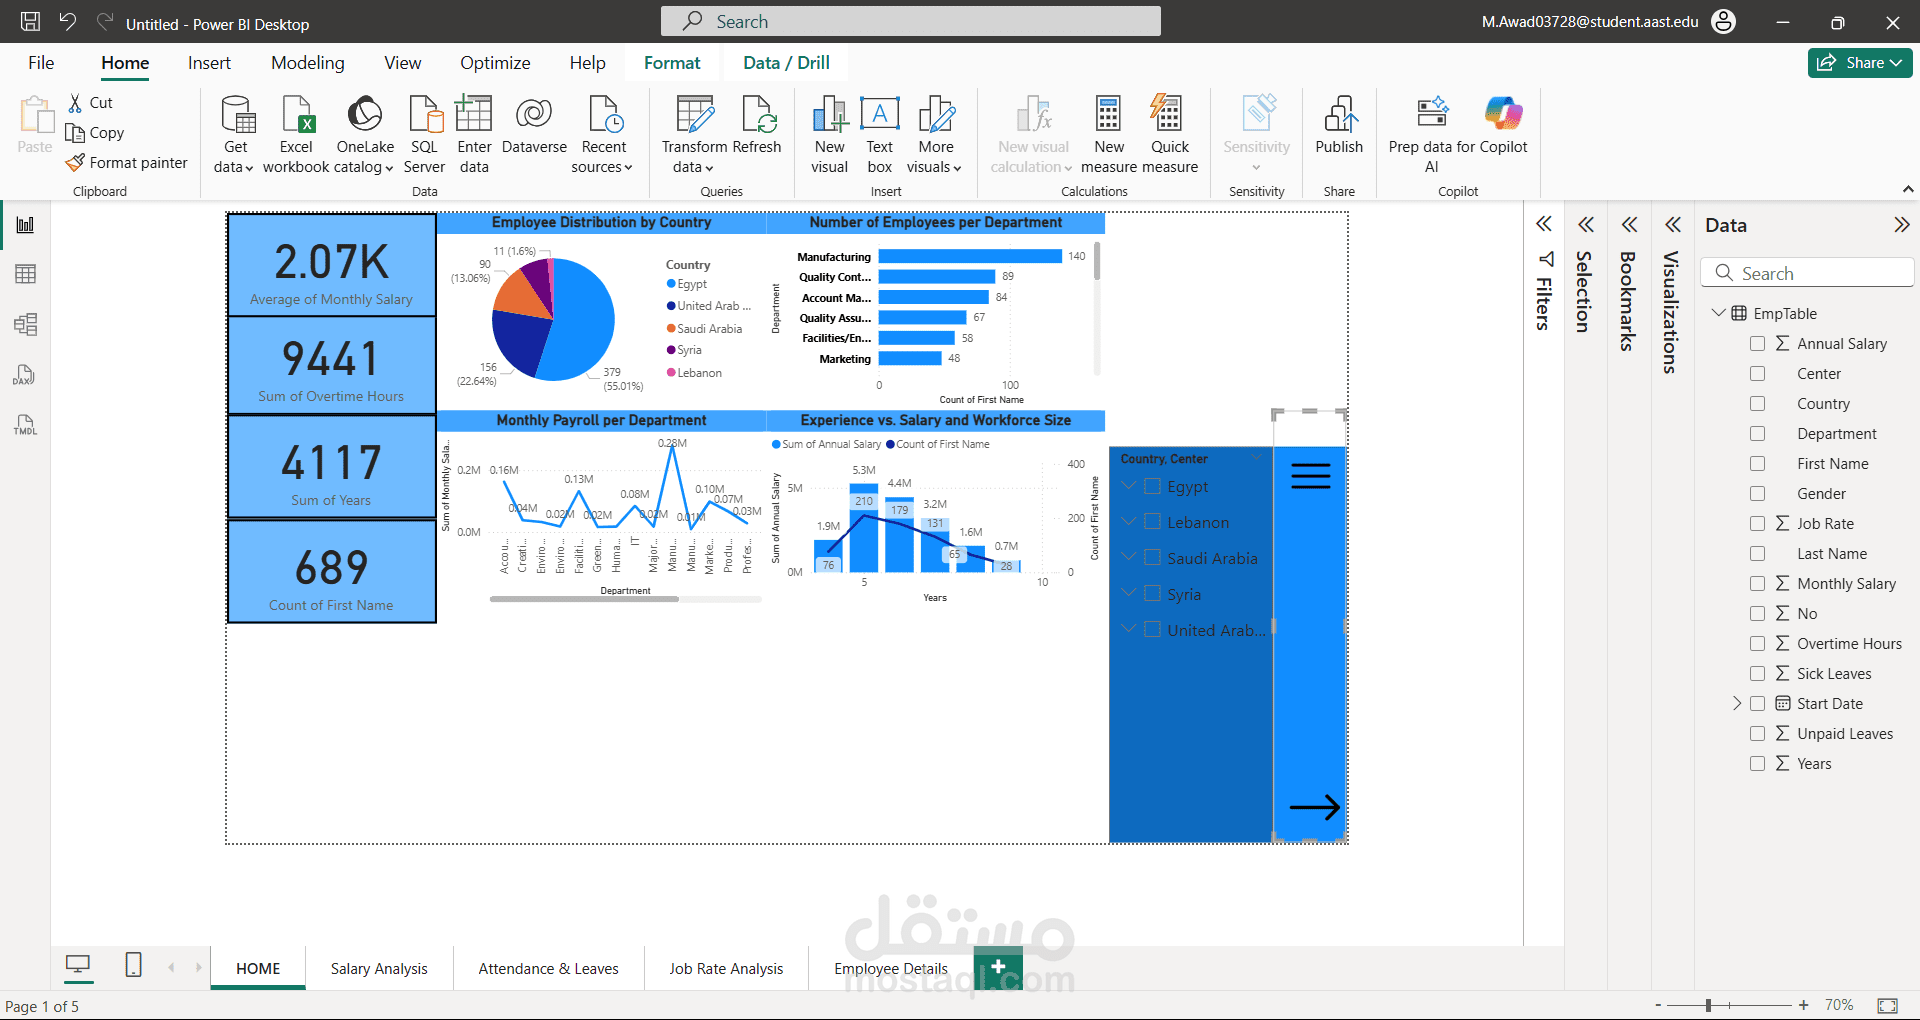Click the Enter data icon

coord(474,116)
